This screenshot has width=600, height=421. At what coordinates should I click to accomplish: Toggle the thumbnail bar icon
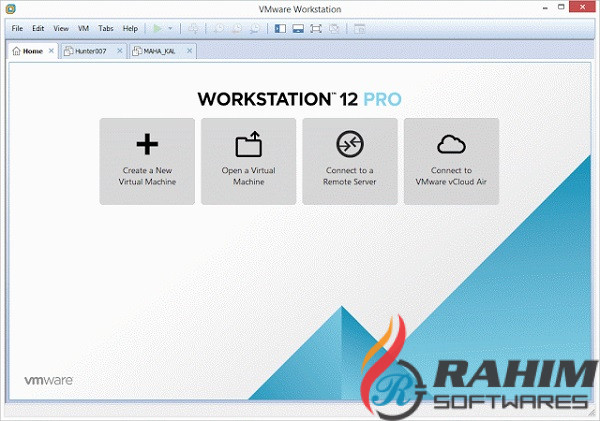click(x=298, y=29)
